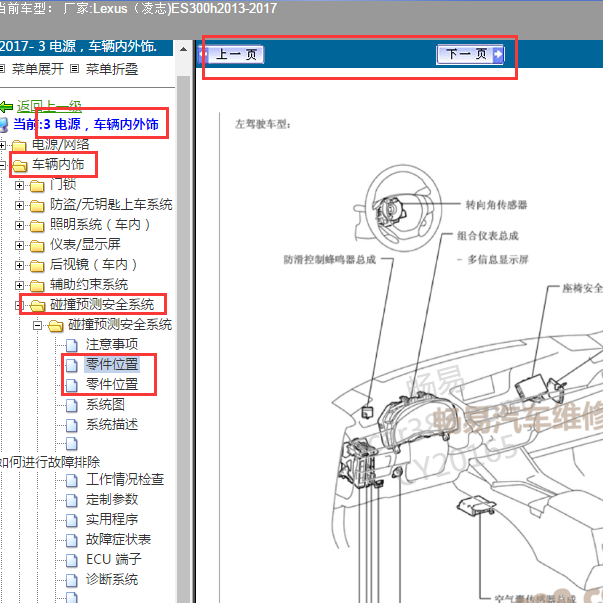Click the document icon for 系统图
Image resolution: width=603 pixels, height=603 pixels.
tap(72, 405)
